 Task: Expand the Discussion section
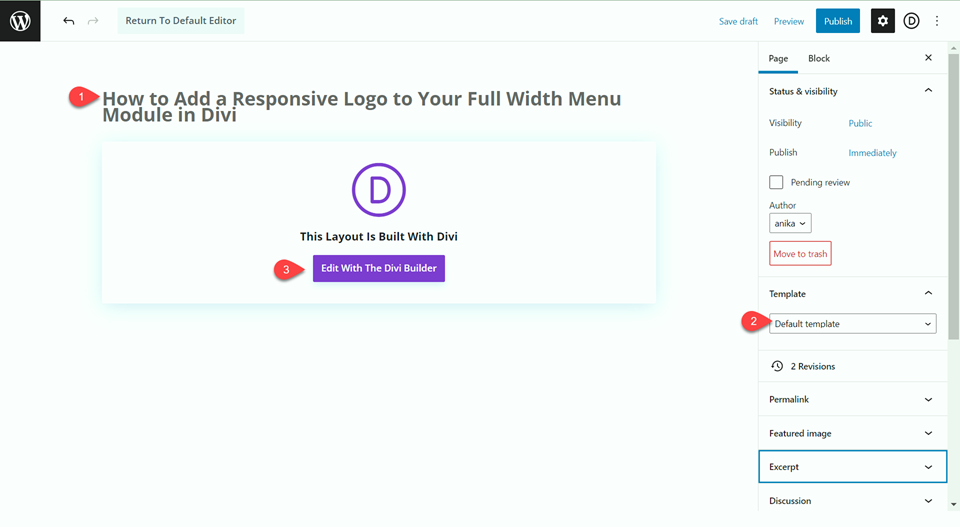(852, 501)
